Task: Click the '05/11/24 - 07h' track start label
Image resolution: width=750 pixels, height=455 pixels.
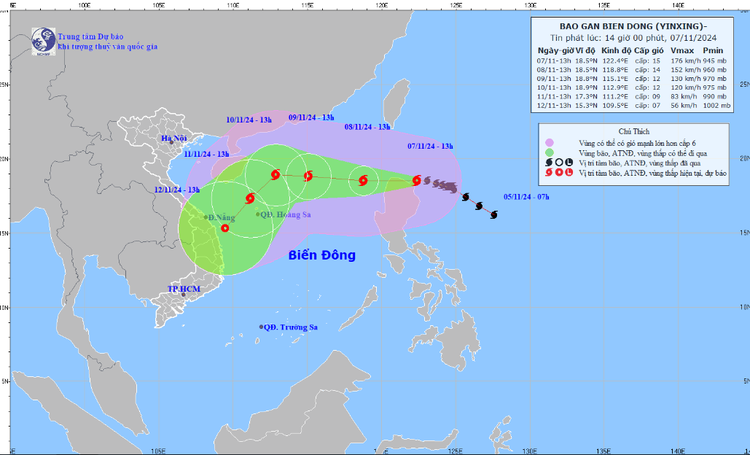Action: (526, 197)
